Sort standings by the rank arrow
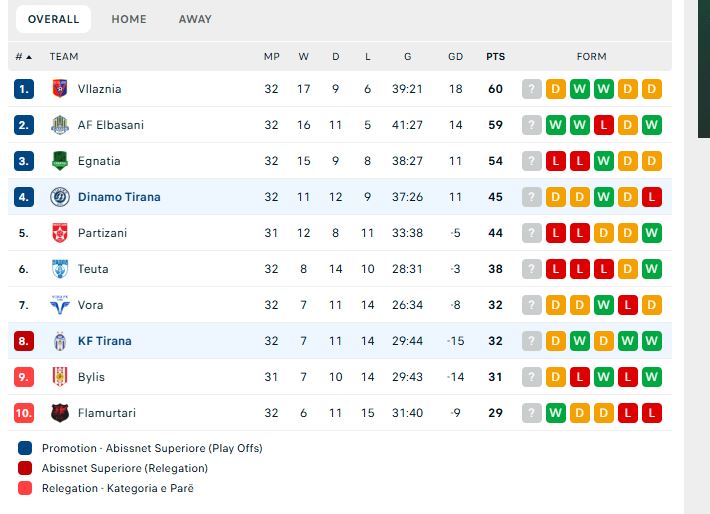This screenshot has height=514, width=710. (29, 57)
